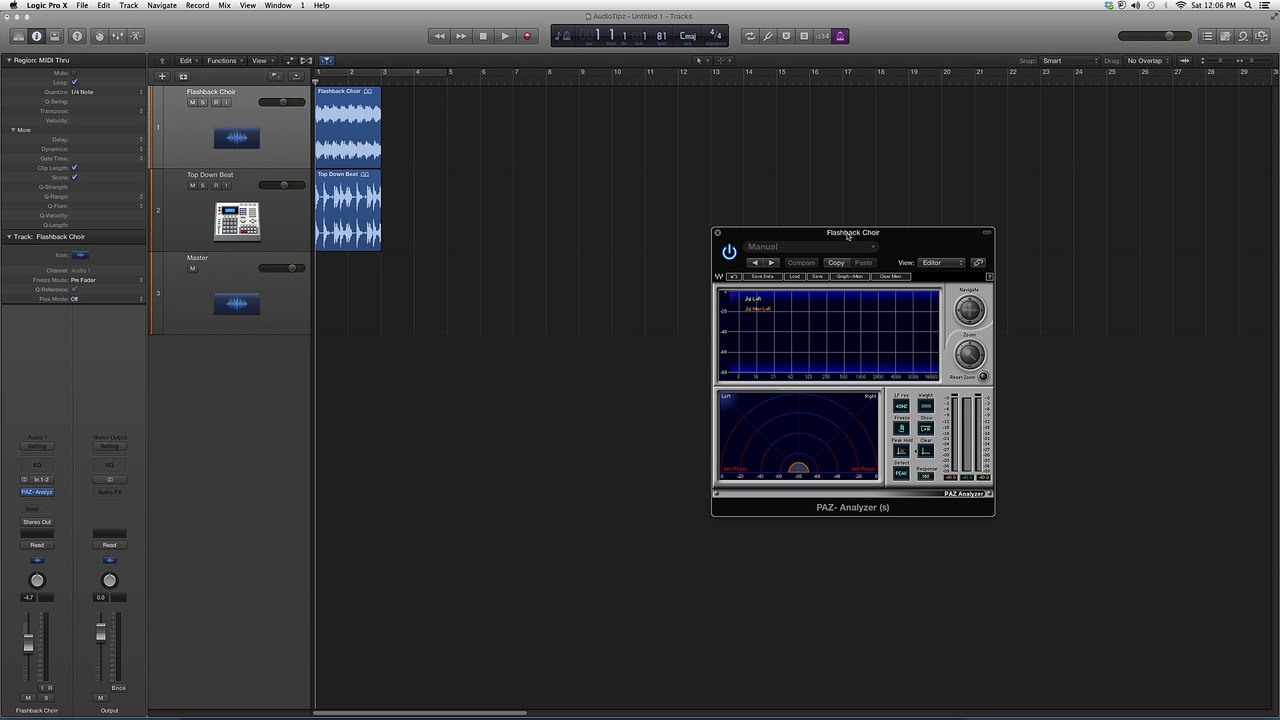
Task: Open the Mix menu
Action: pos(224,5)
